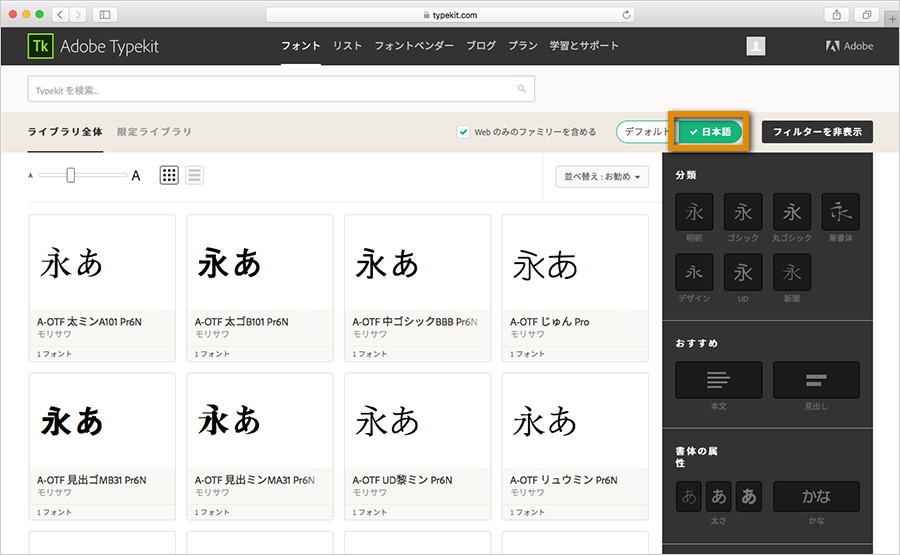Screen dimensions: 900x555
Task: Choose regular weight あ filter
Action: (719, 496)
